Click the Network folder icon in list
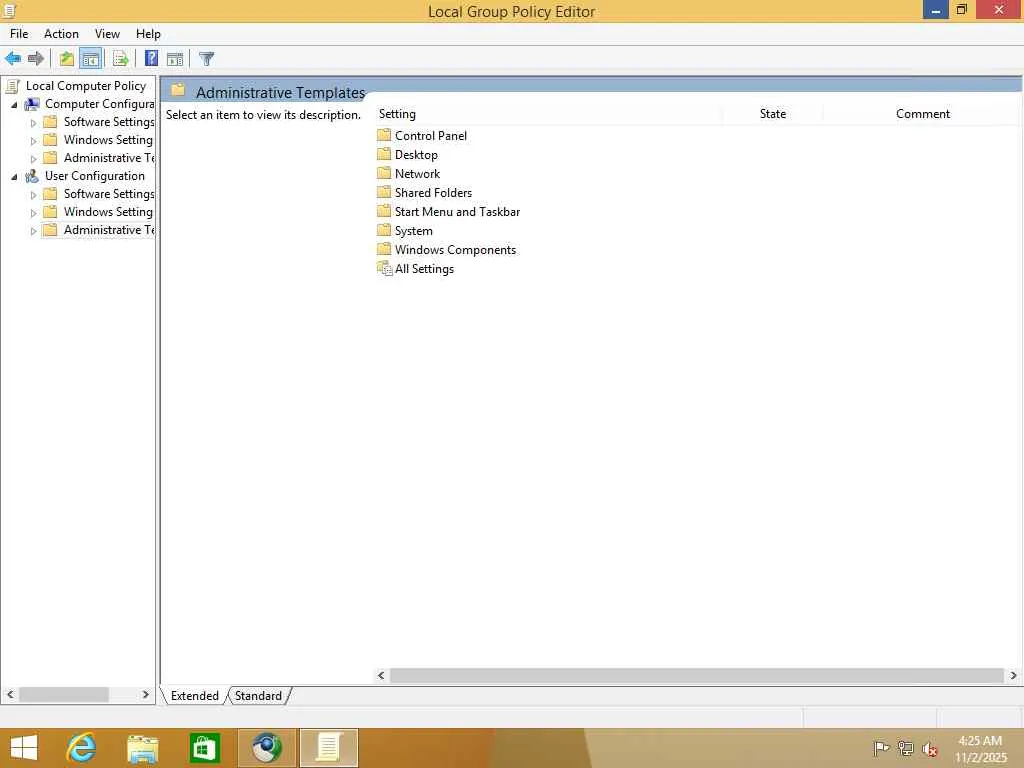Viewport: 1024px width, 768px height. coord(384,173)
